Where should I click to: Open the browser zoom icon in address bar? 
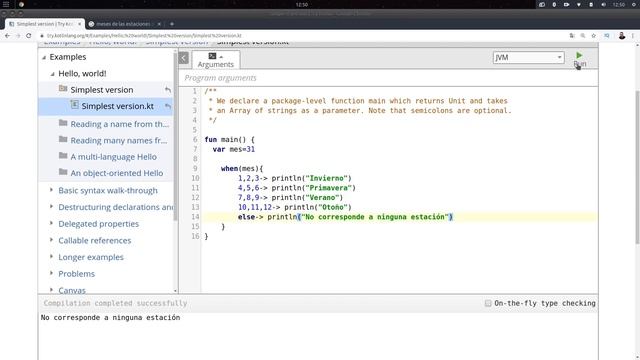click(583, 36)
